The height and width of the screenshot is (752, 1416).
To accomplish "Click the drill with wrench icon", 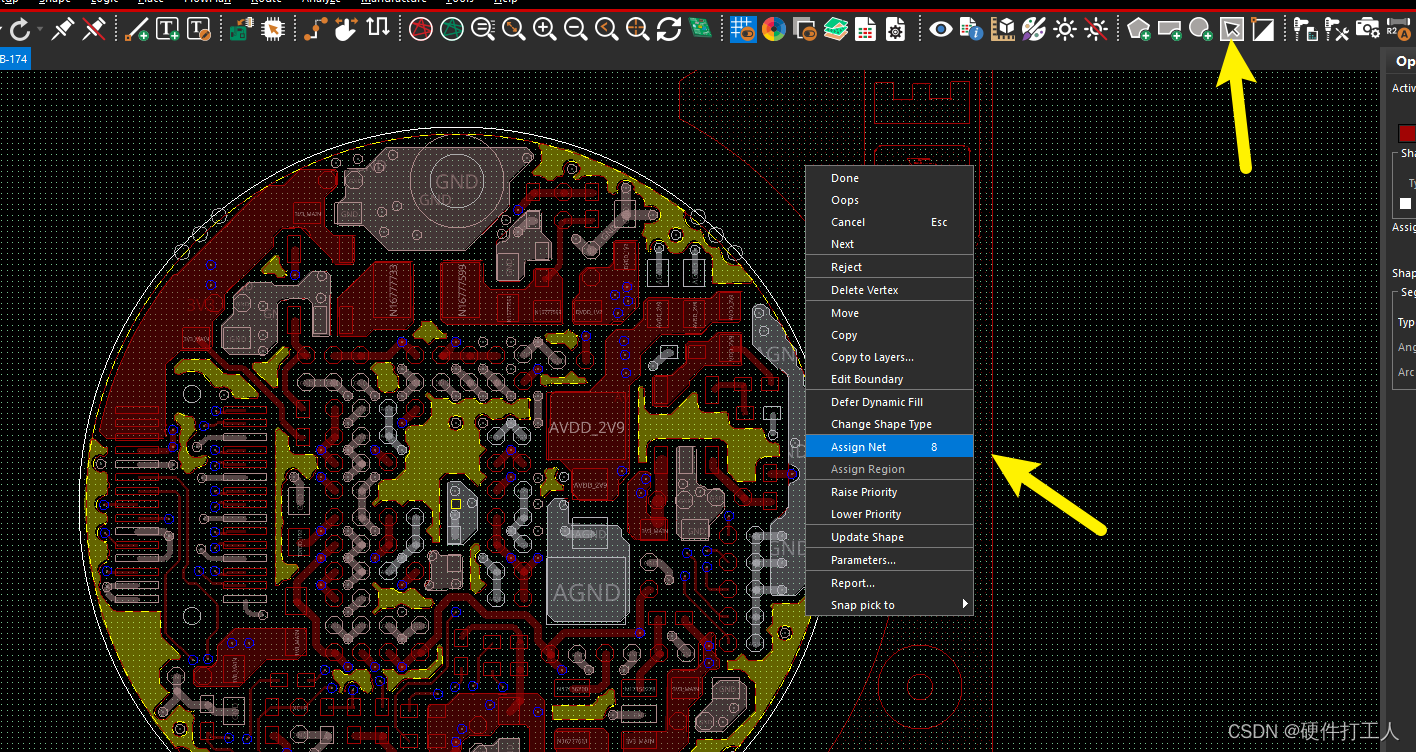I will pyautogui.click(x=1337, y=29).
